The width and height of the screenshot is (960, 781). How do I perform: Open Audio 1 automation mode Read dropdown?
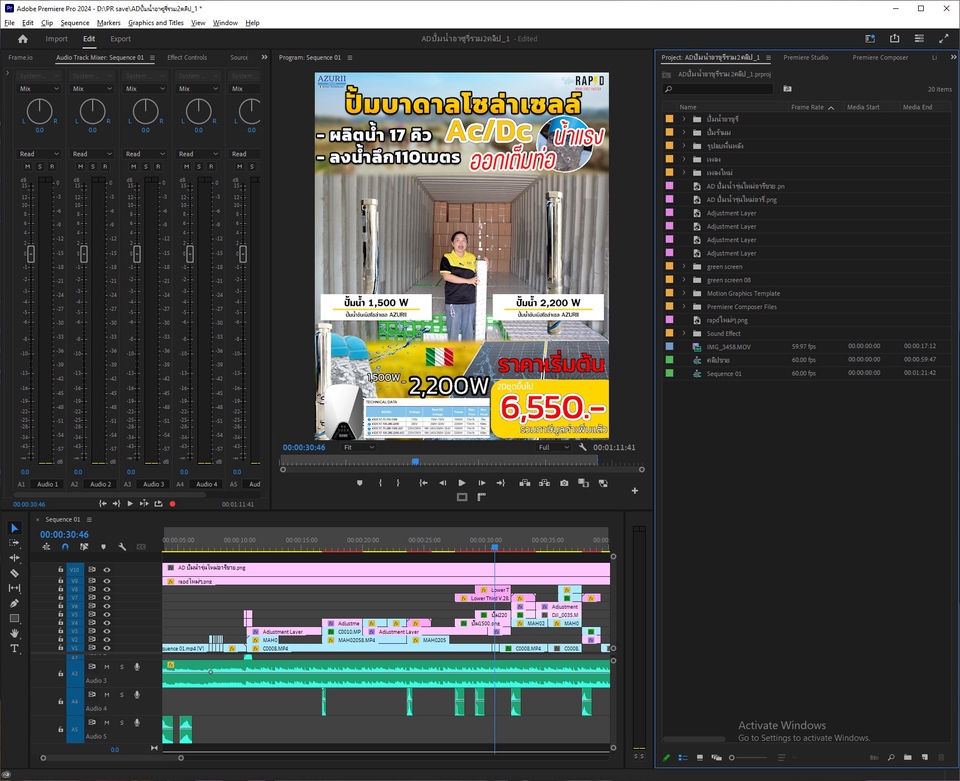[x=39, y=154]
